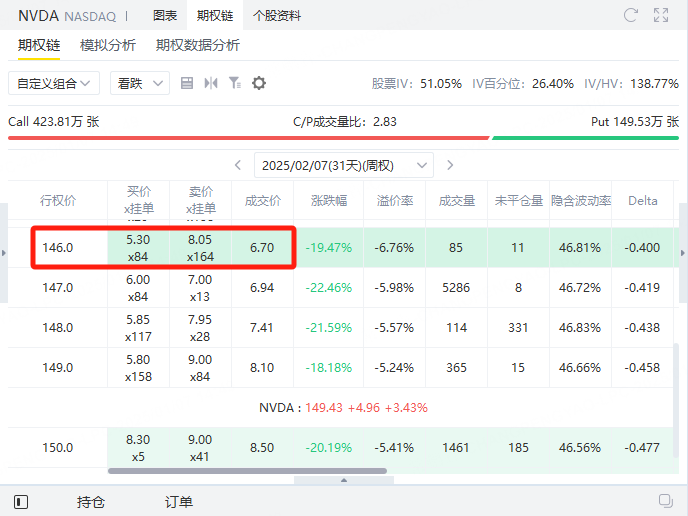Click the Call 423.81万 张 label
Viewport: 688px width, 516px height.
point(54,122)
